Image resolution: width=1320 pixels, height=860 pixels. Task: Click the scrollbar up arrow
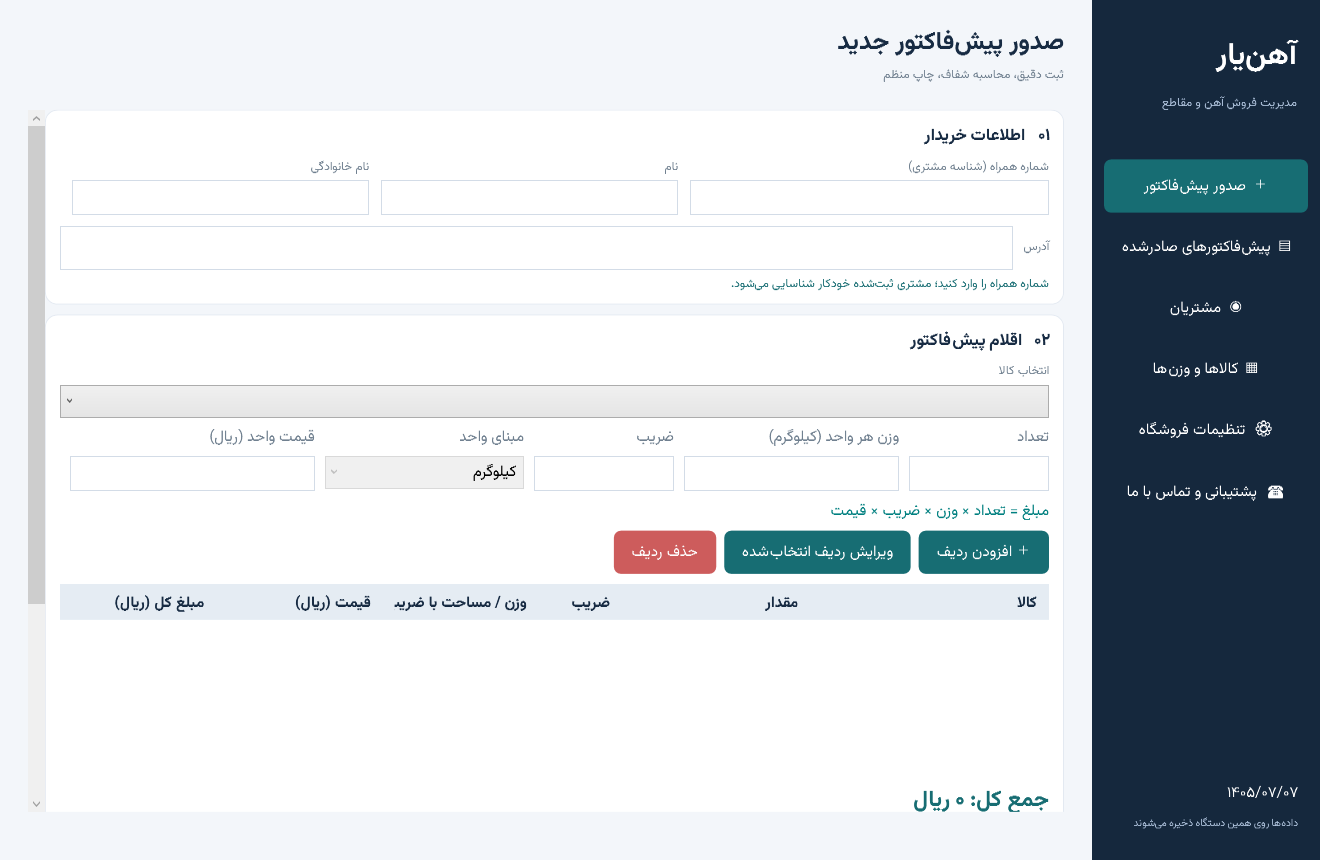[x=36, y=118]
